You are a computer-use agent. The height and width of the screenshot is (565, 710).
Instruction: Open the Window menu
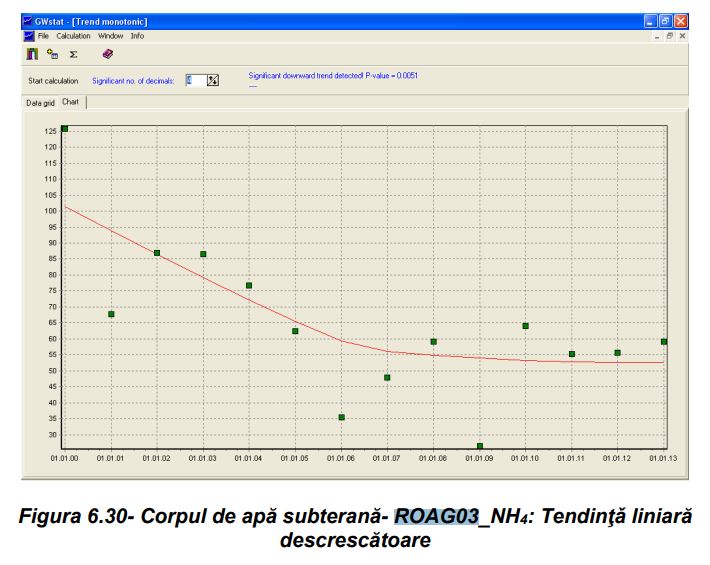[110, 36]
